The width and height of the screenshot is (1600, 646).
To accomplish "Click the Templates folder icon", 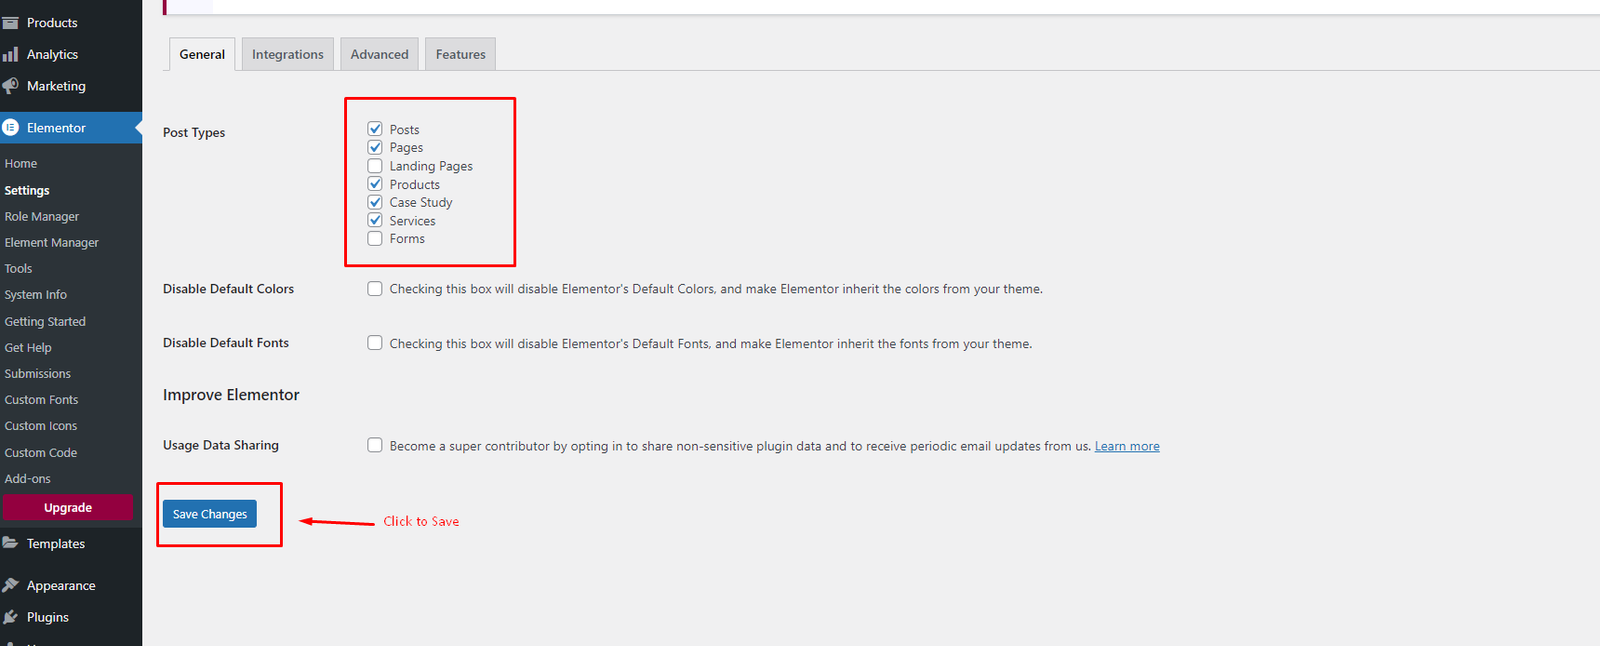I will (11, 543).
